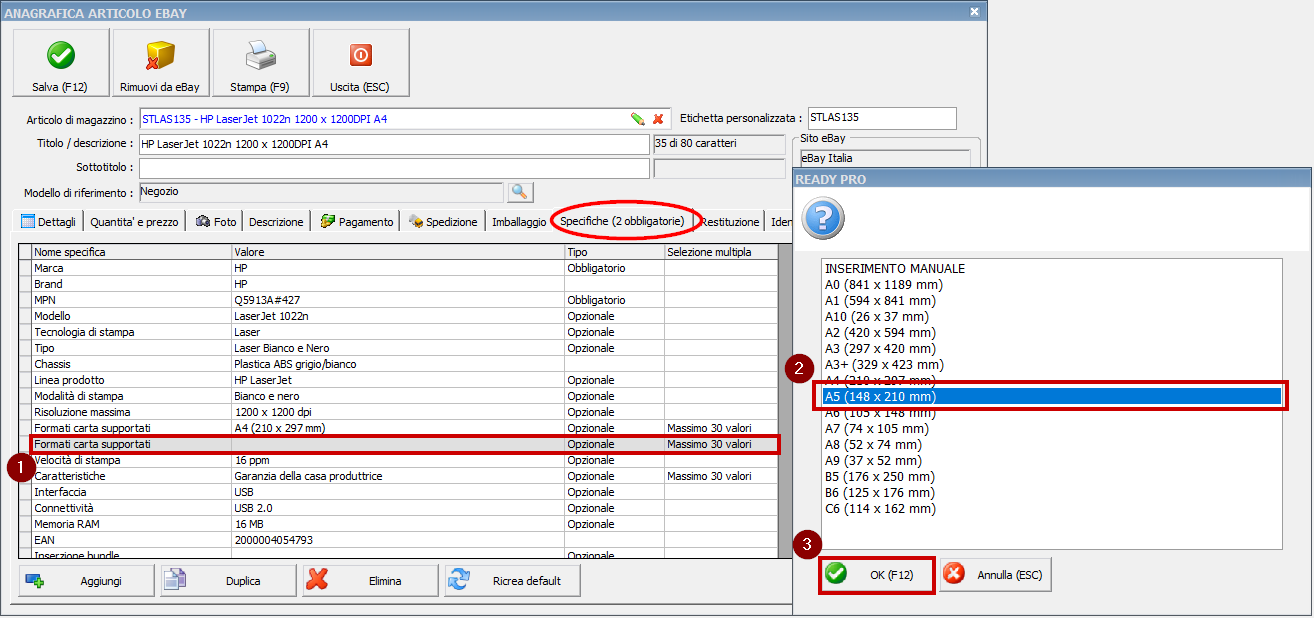Select B5 (176 x 250 mm) list item
The height and width of the screenshot is (618, 1314).
1050,477
